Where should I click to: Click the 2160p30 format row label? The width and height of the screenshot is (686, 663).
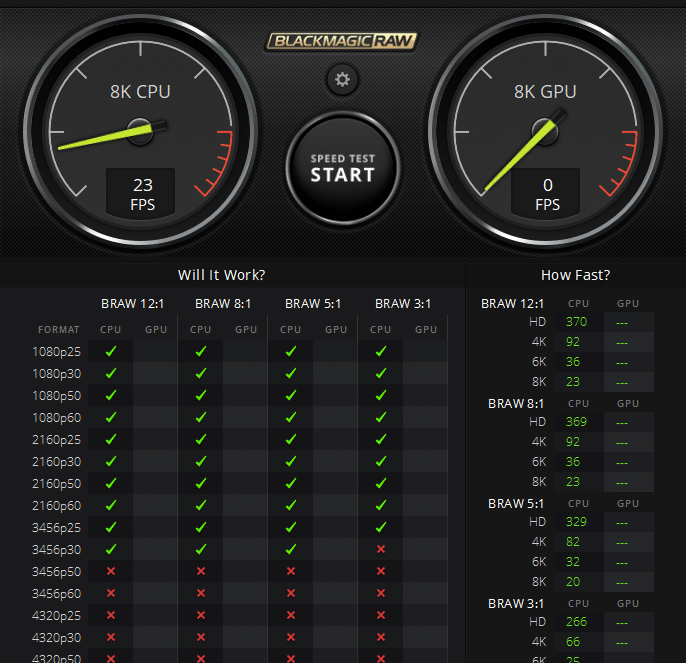point(56,462)
